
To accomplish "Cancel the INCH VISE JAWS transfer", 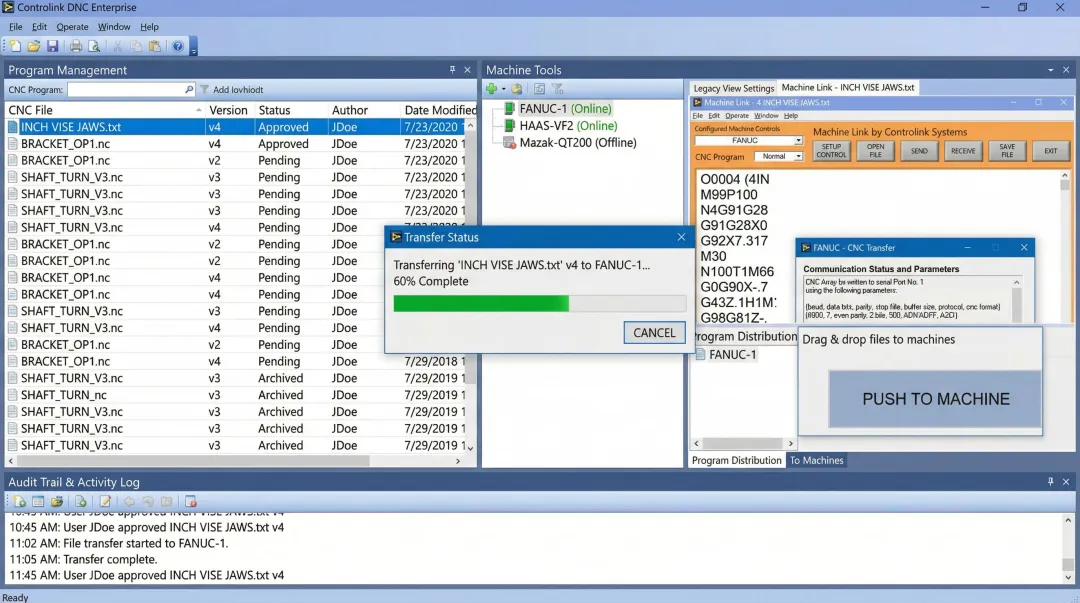I will pos(654,332).
